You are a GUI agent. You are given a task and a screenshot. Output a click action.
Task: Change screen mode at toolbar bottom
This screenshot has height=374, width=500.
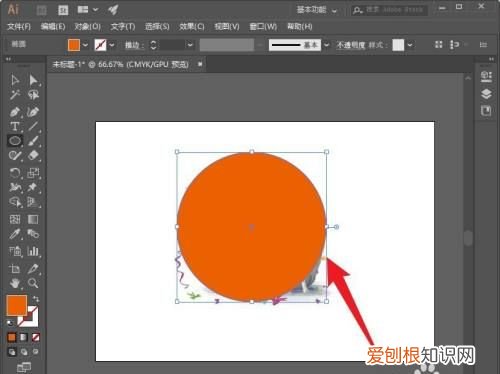click(x=24, y=367)
